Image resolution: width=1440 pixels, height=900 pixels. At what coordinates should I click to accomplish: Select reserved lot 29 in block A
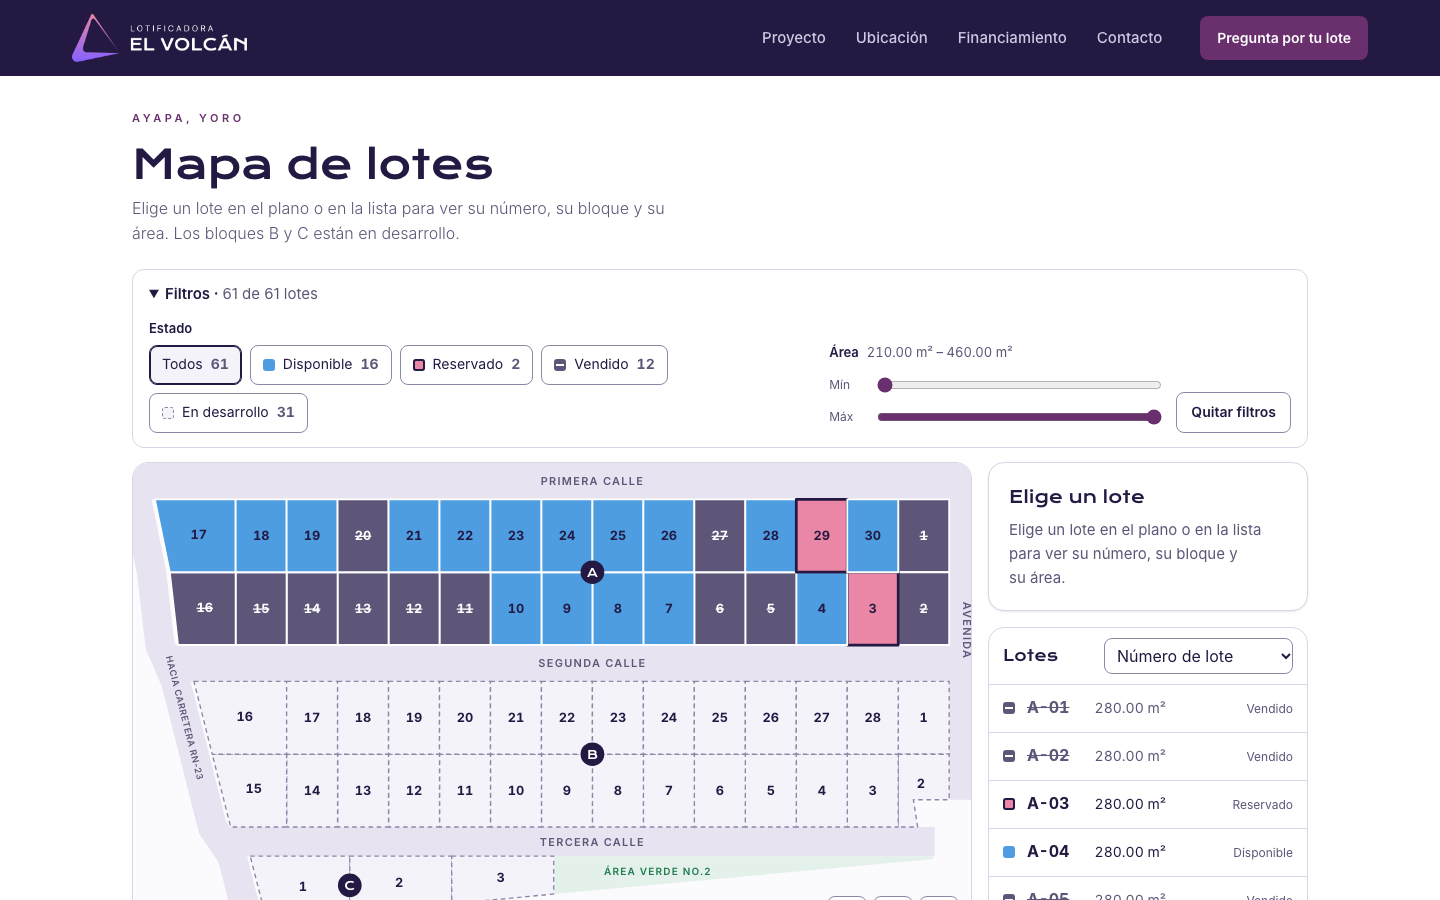tap(821, 536)
